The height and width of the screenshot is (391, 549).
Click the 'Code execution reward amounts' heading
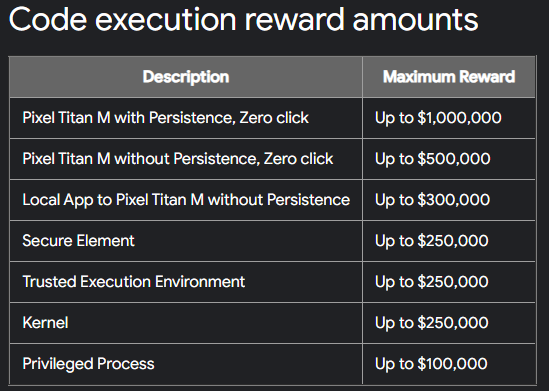243,20
